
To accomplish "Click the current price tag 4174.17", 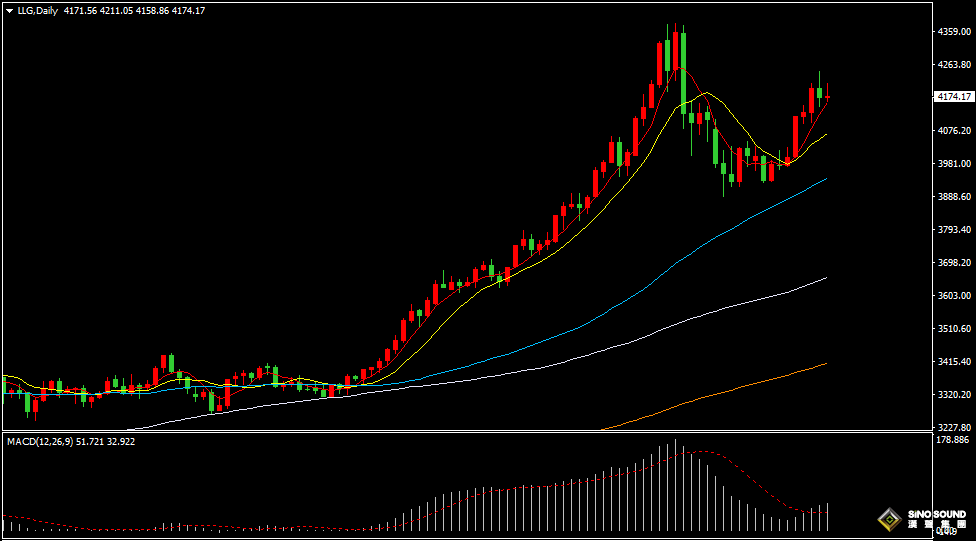I will 953,97.
